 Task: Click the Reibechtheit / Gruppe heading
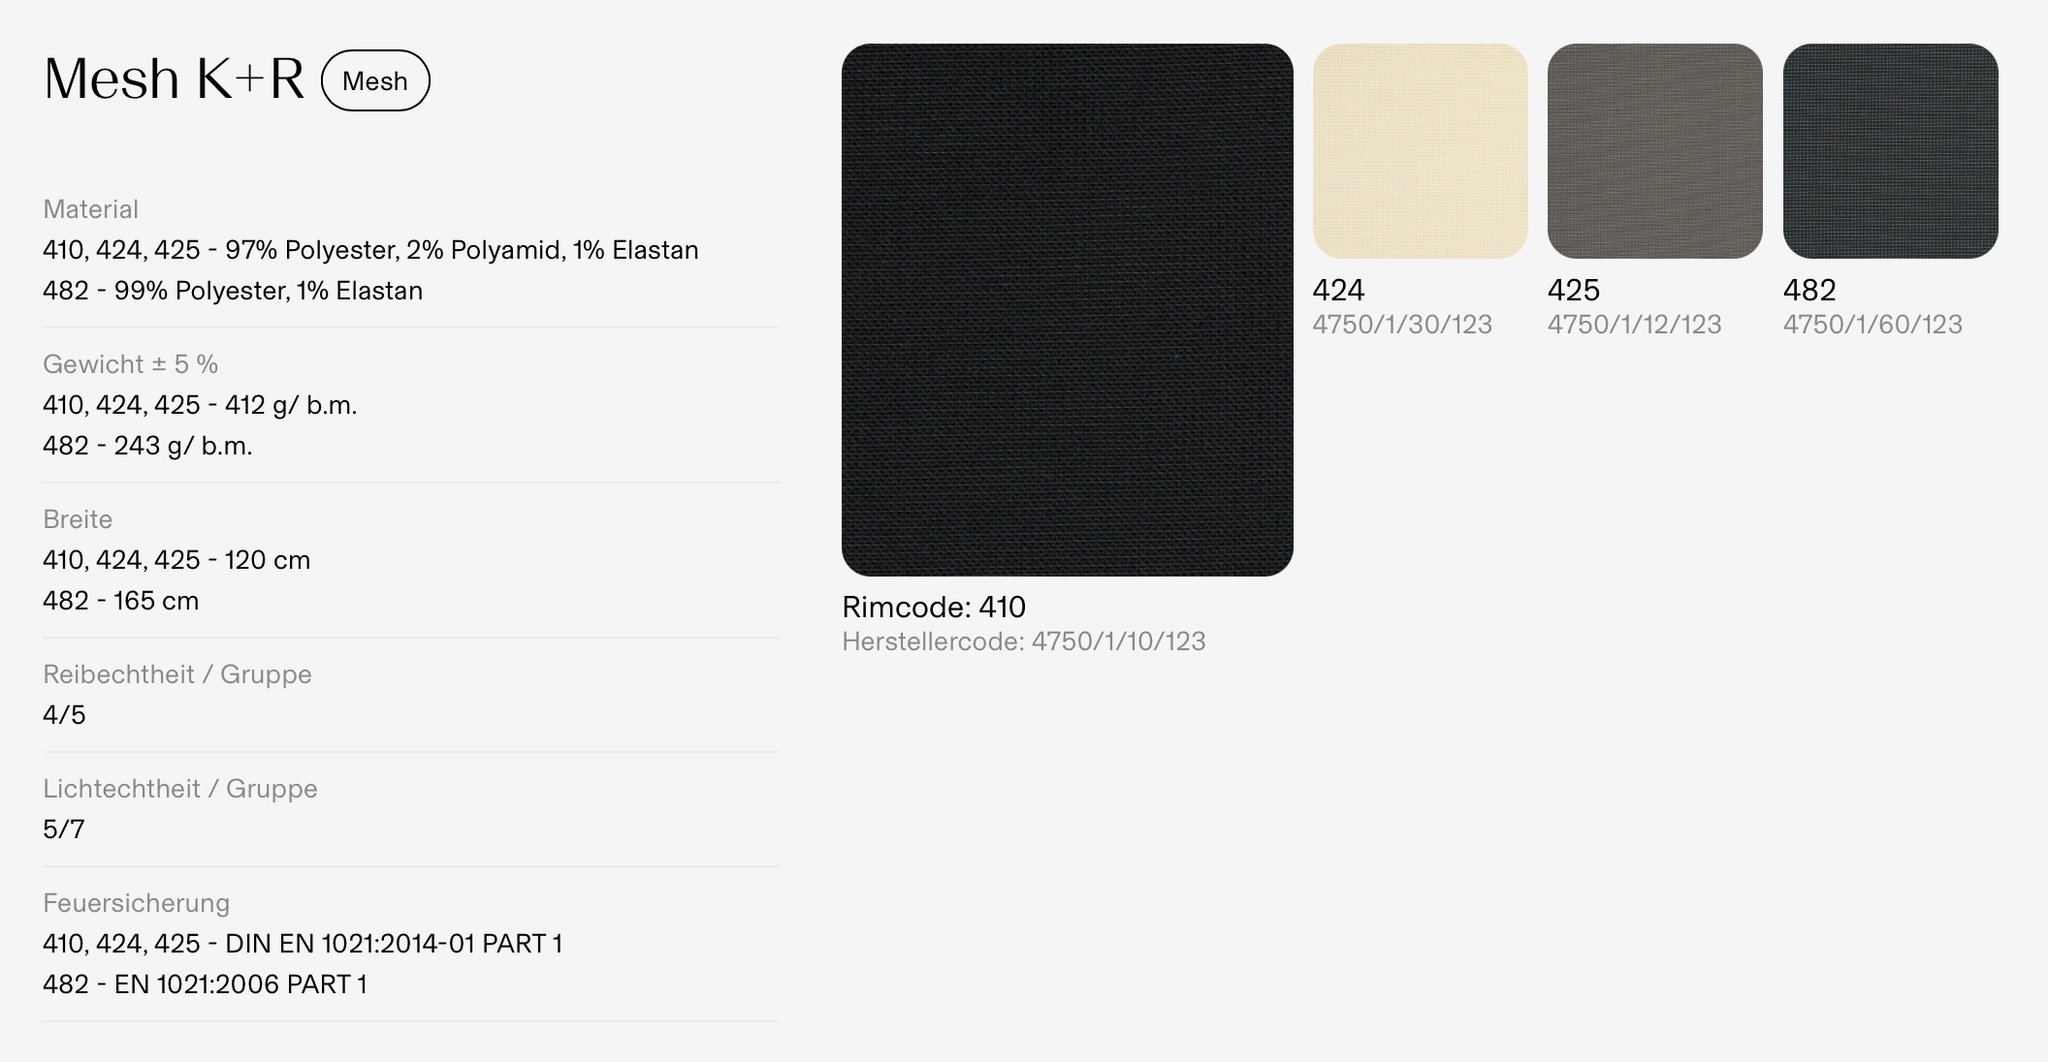click(178, 674)
